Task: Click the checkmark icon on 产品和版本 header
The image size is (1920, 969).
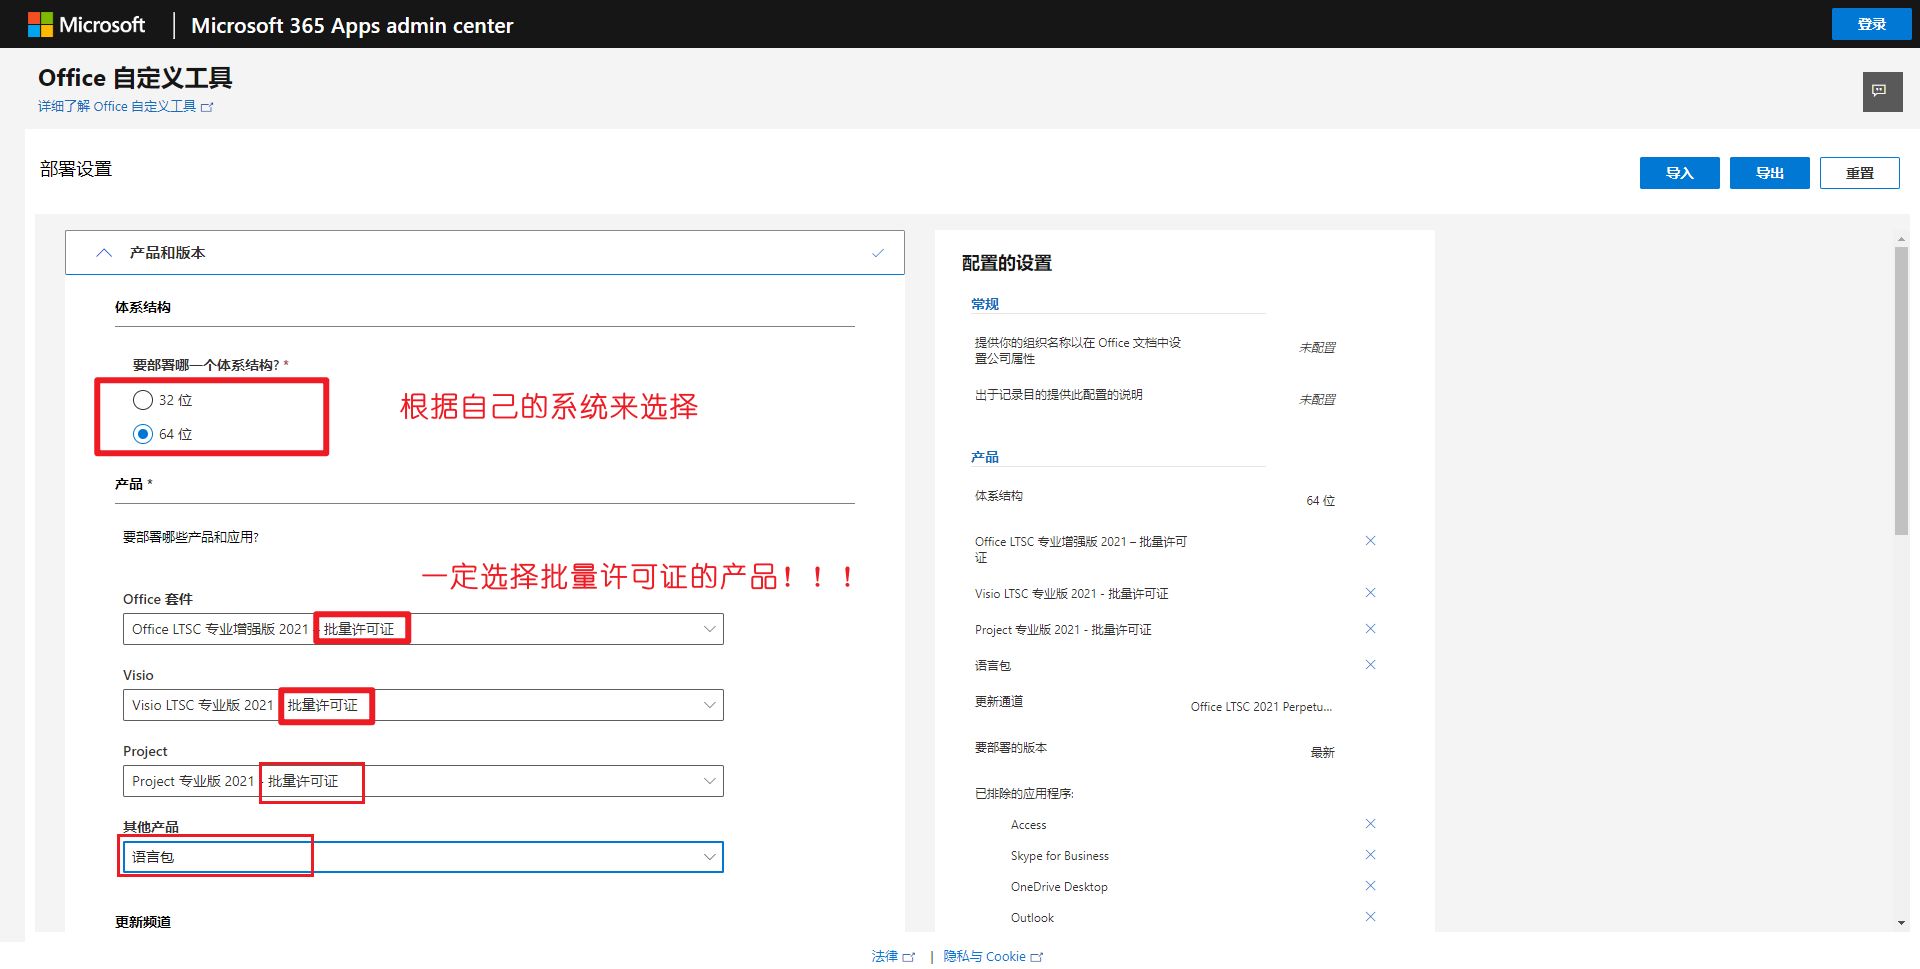Action: pos(878,253)
